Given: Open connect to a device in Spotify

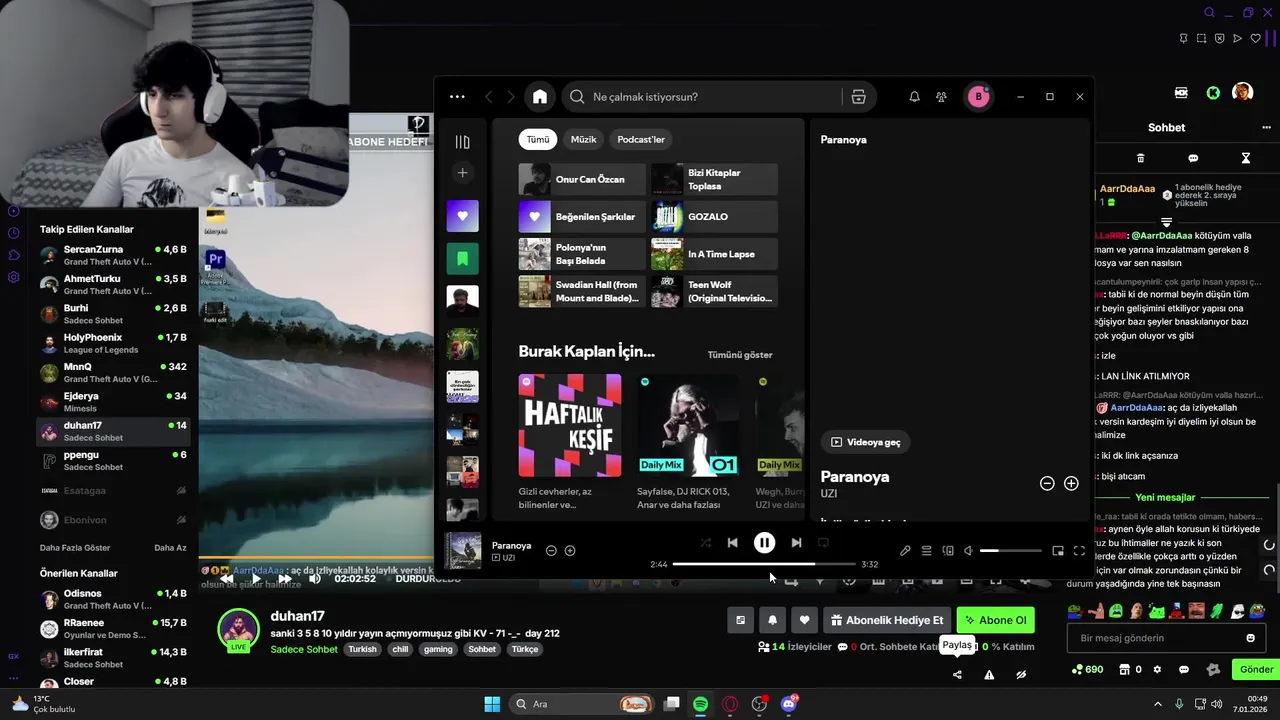Looking at the screenshot, I should pyautogui.click(x=948, y=550).
